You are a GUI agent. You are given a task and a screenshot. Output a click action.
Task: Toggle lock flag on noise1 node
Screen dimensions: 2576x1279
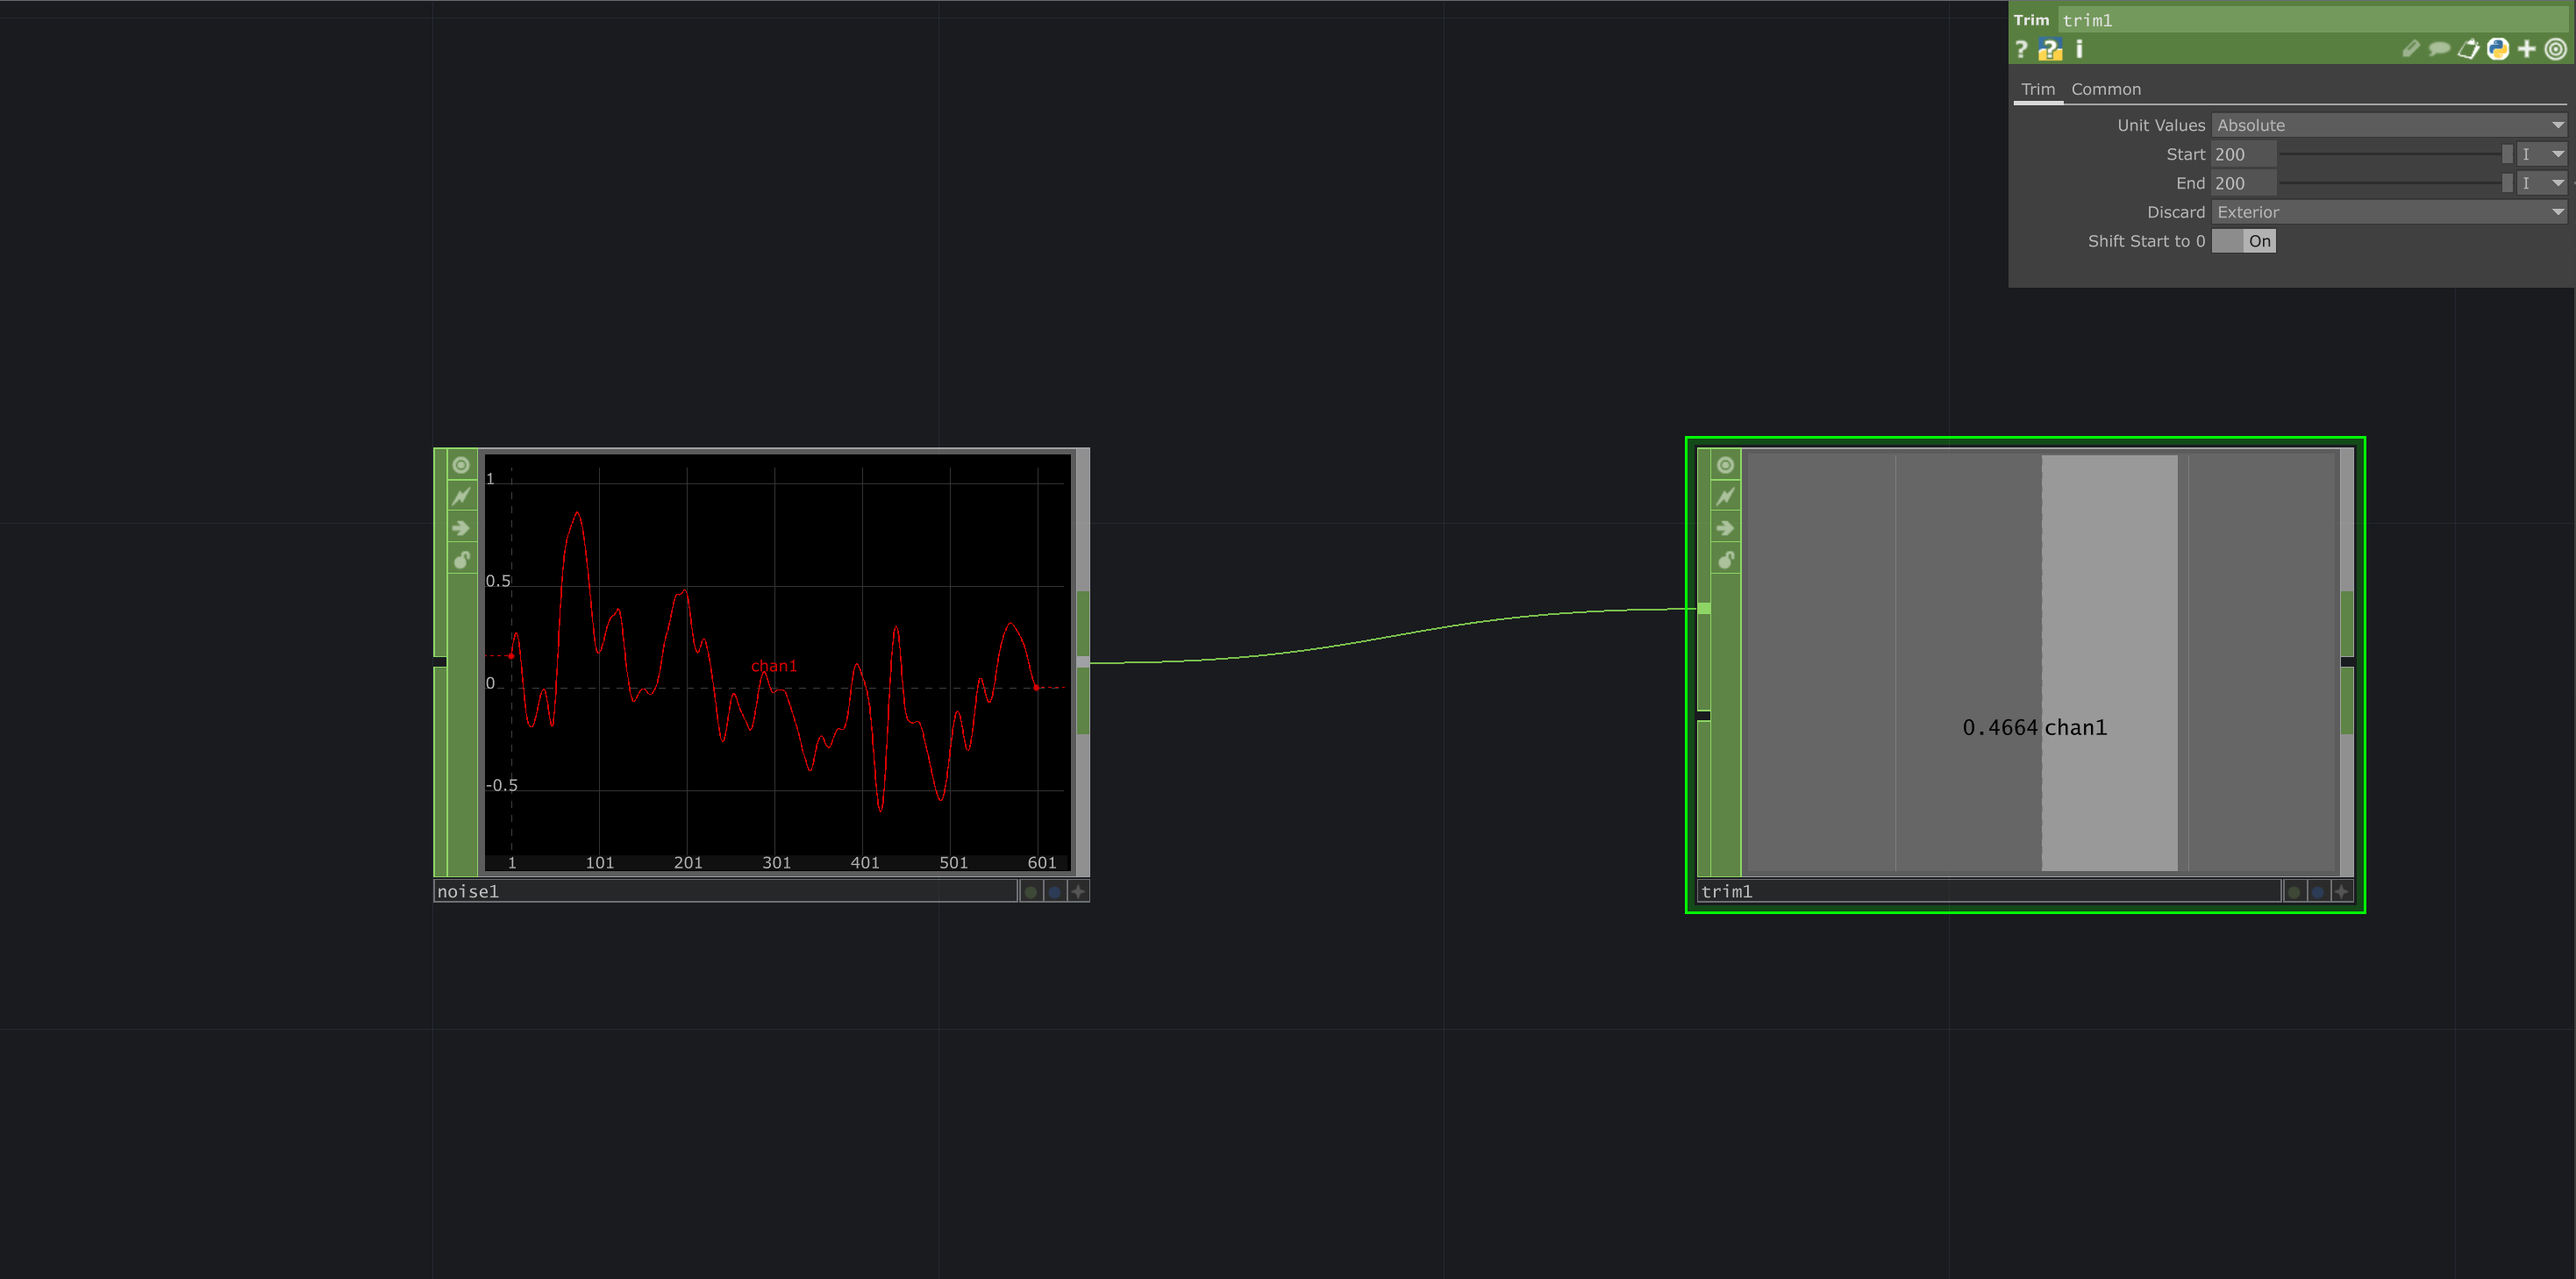pyautogui.click(x=461, y=560)
